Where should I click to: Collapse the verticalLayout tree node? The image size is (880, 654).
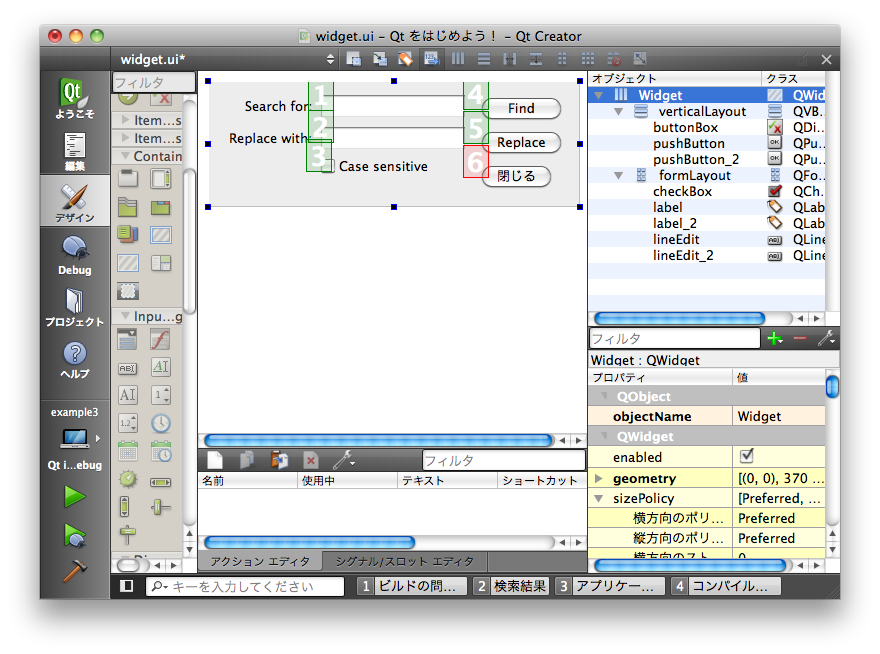tap(620, 112)
